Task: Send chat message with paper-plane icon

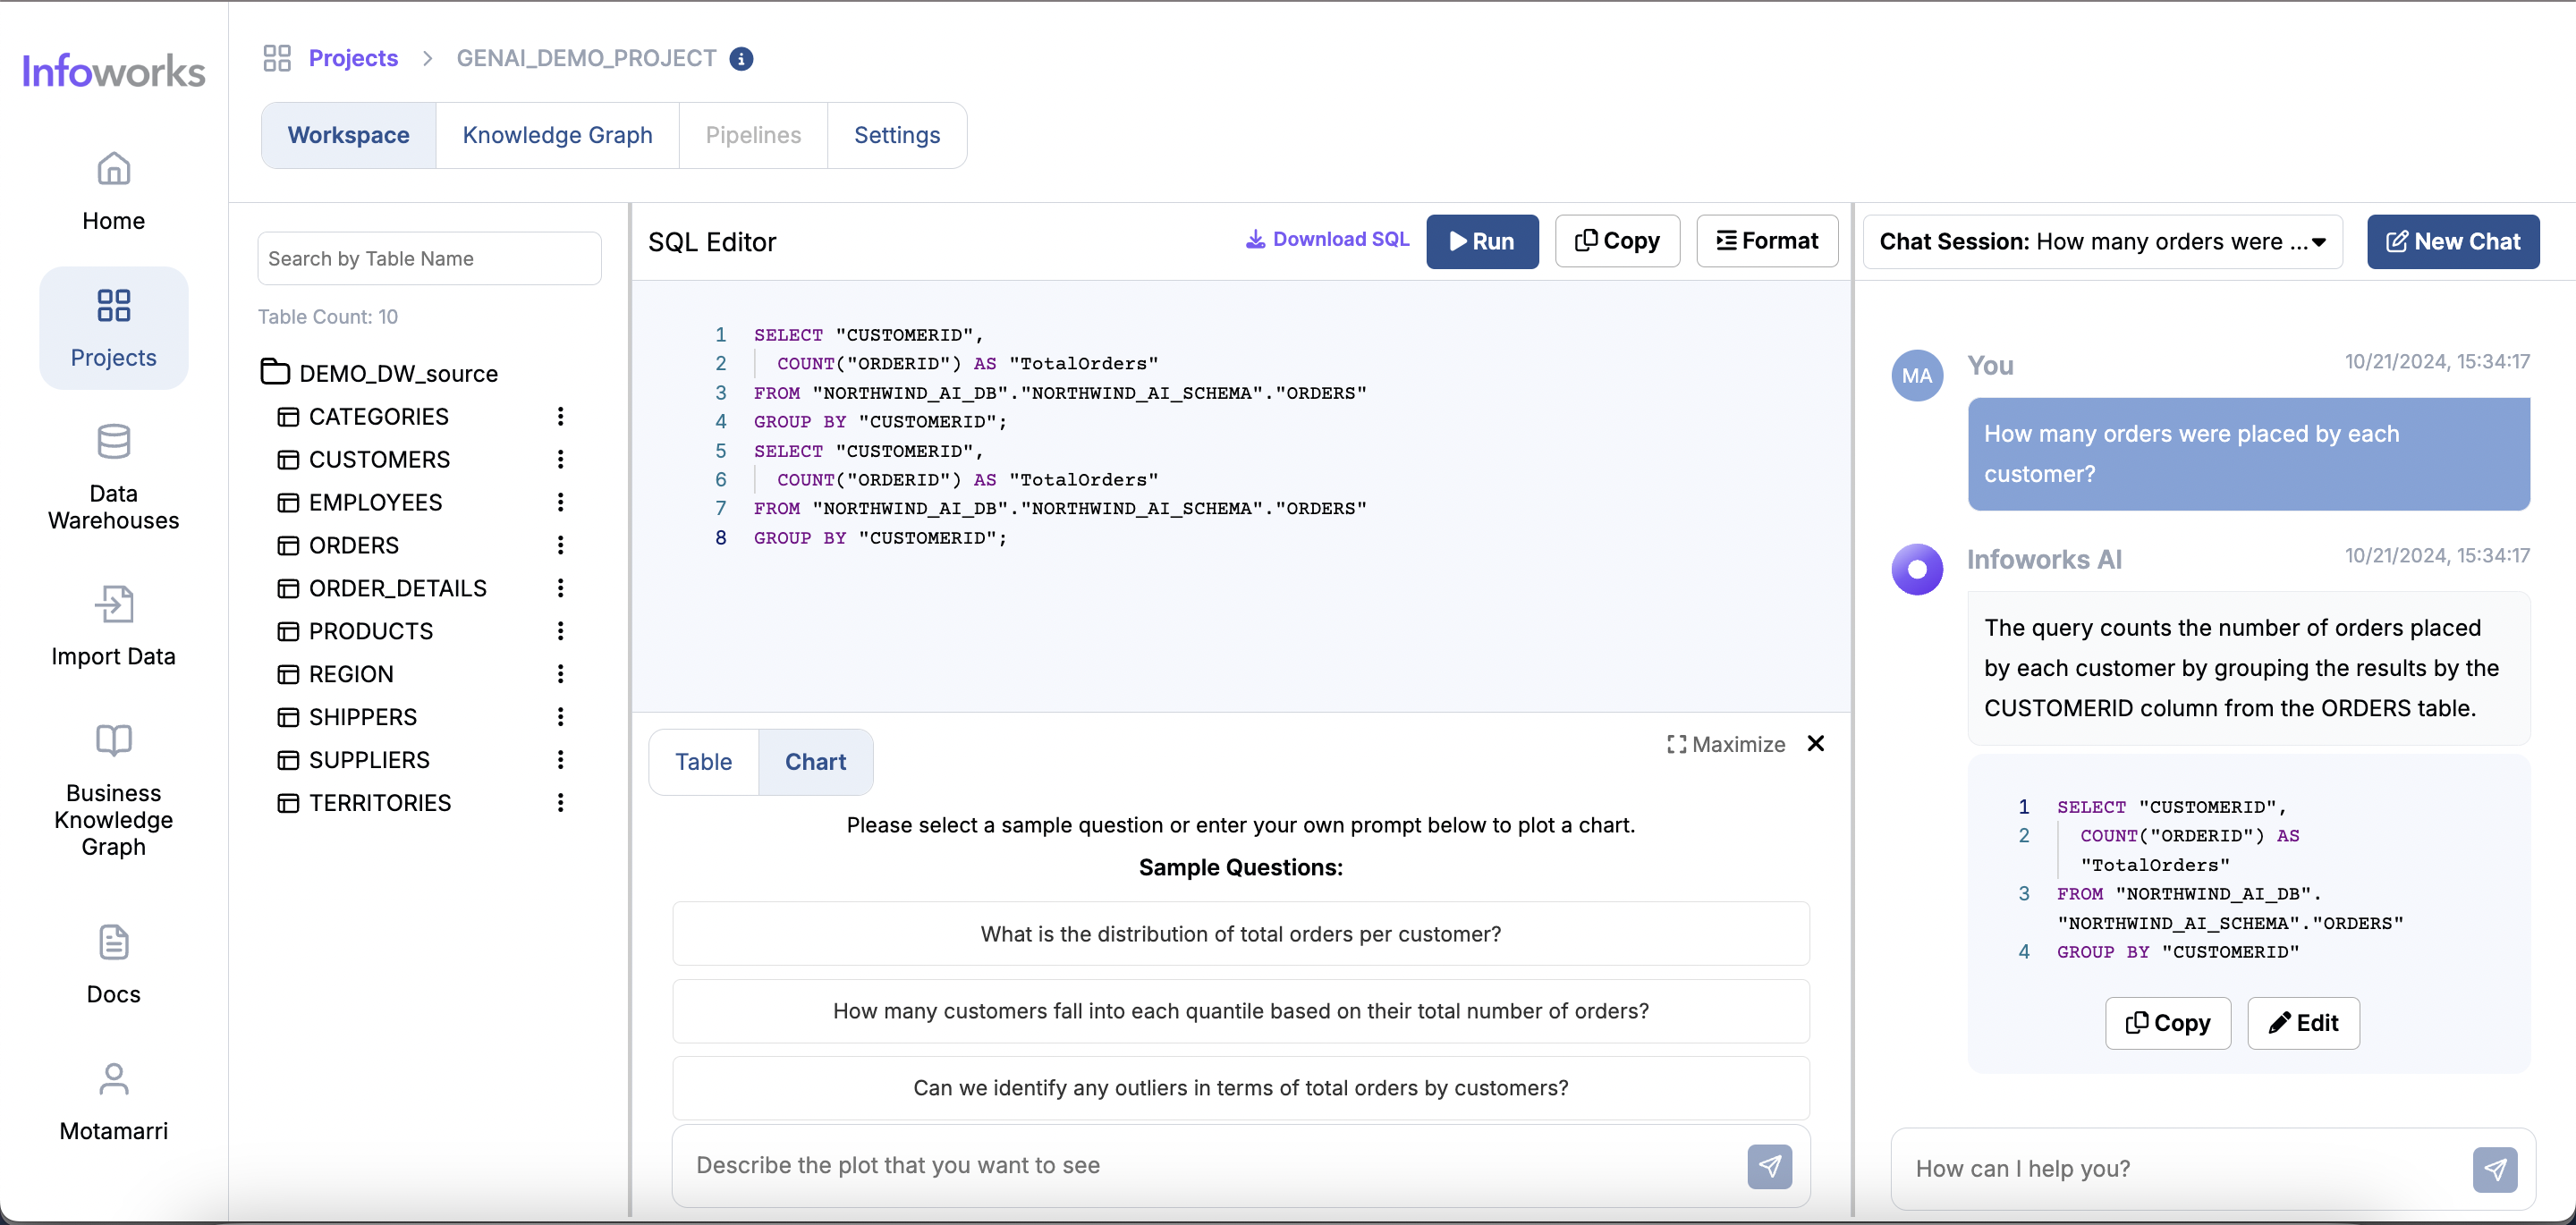Action: [2494, 1169]
